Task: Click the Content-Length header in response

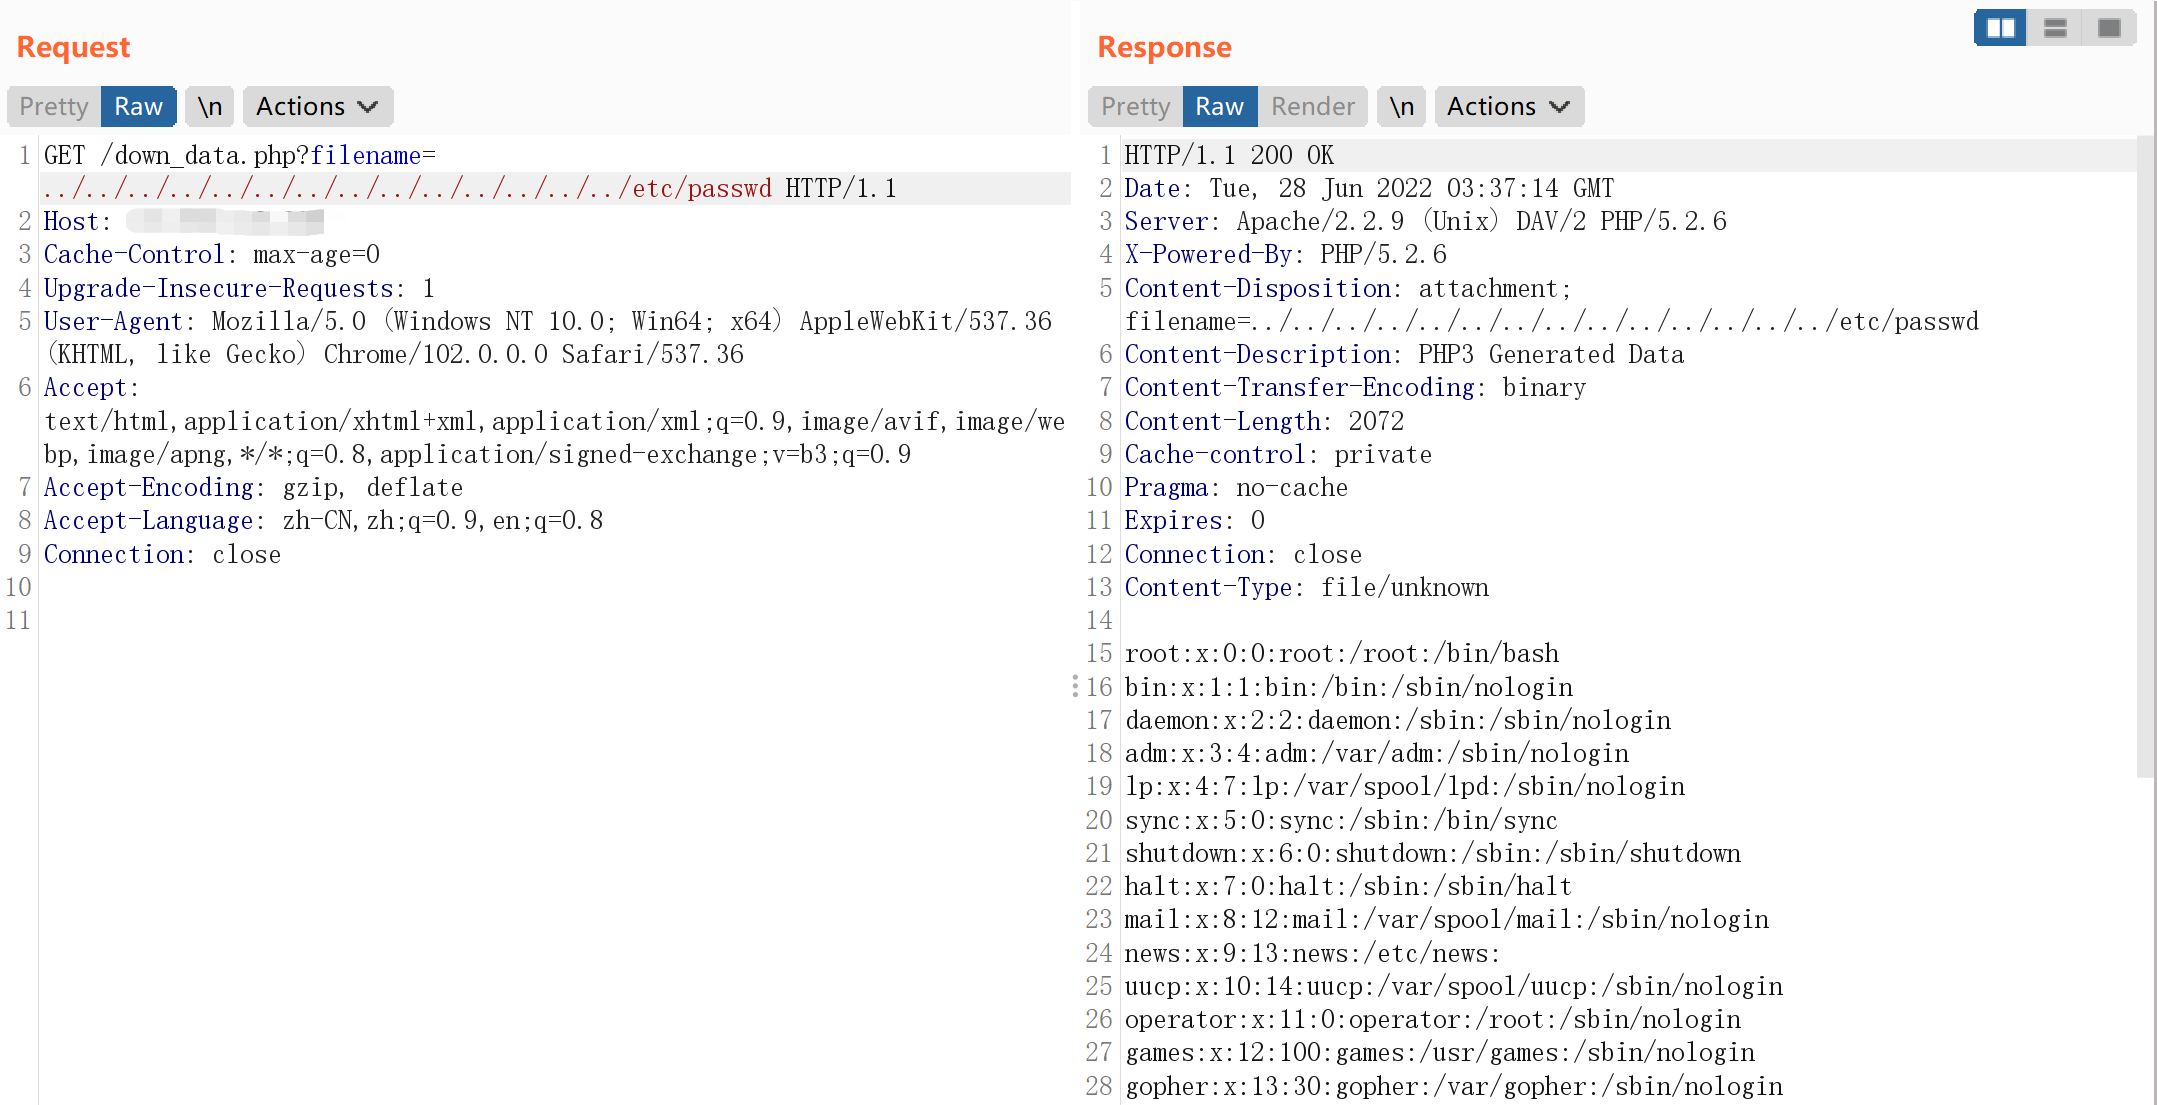Action: [x=1222, y=422]
